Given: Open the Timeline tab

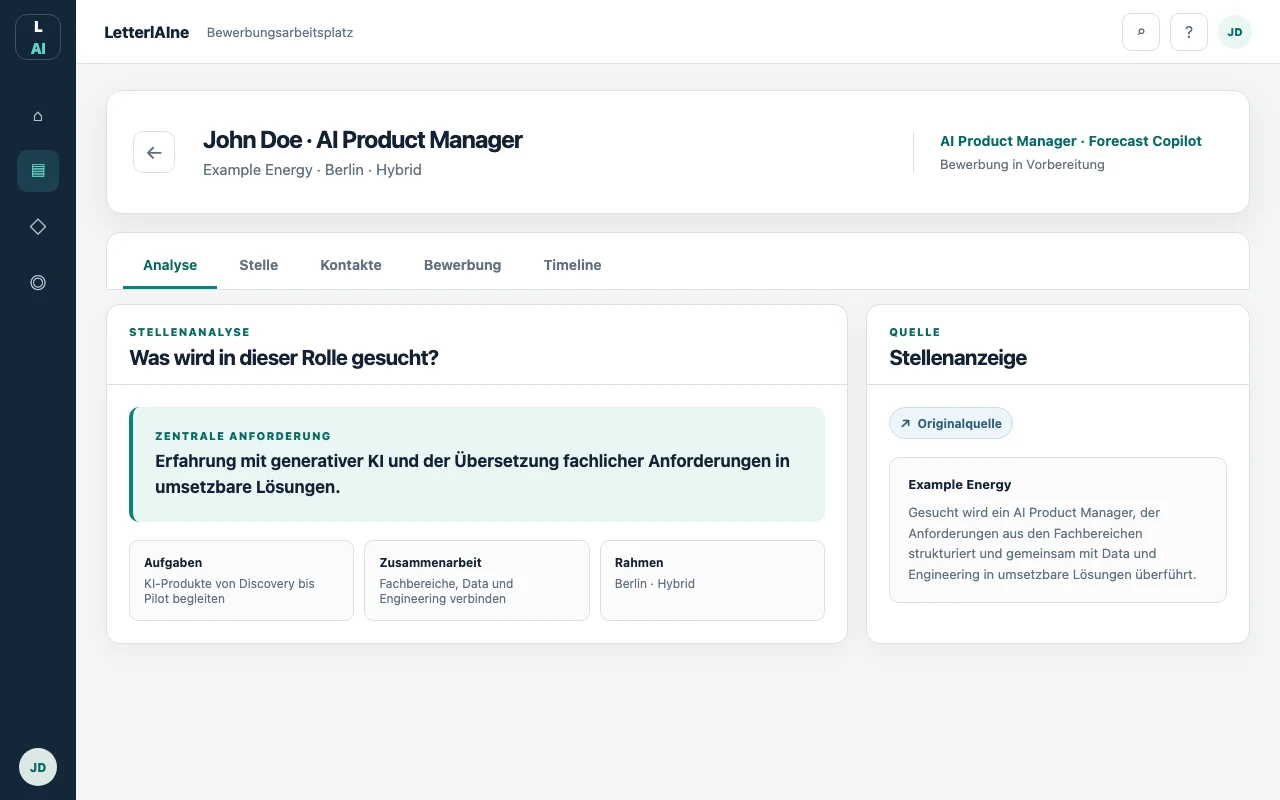Looking at the screenshot, I should pyautogui.click(x=573, y=266).
